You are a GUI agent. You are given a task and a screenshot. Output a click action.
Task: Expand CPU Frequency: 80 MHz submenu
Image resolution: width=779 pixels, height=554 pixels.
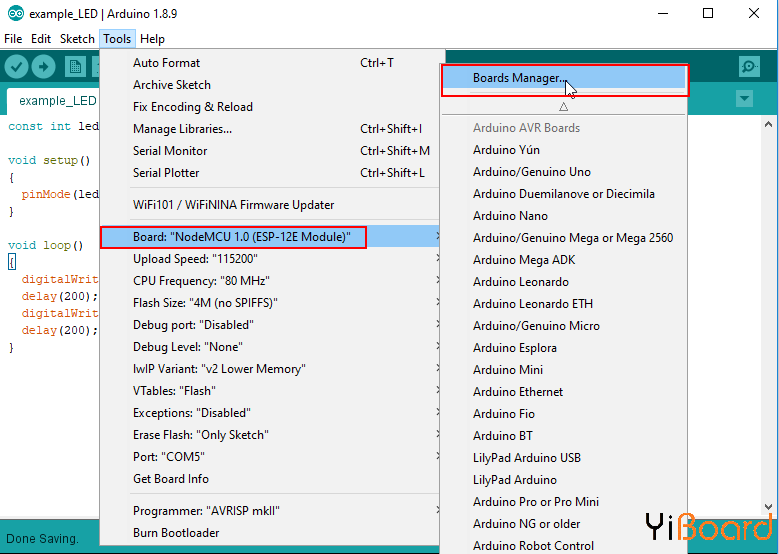pos(270,281)
